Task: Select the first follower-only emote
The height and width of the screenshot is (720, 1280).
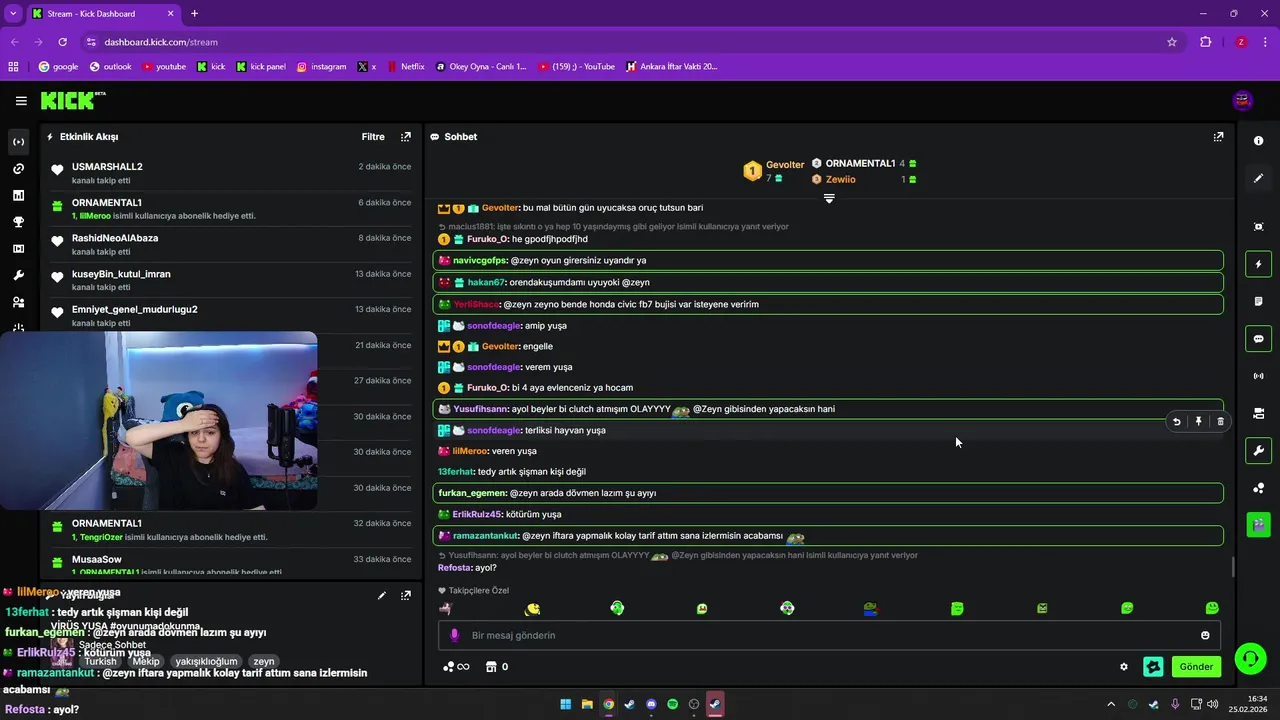Action: (x=446, y=608)
